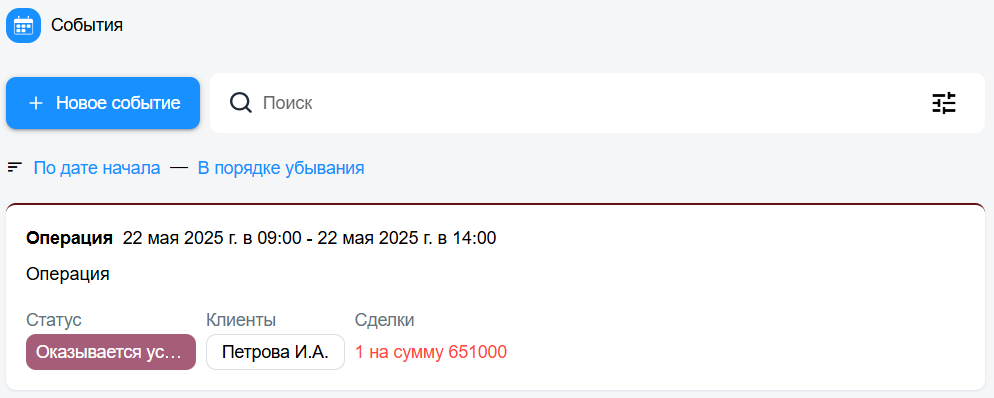Viewport: 994px width, 398px height.
Task: Click the Сделки field label
Action: pos(385,320)
